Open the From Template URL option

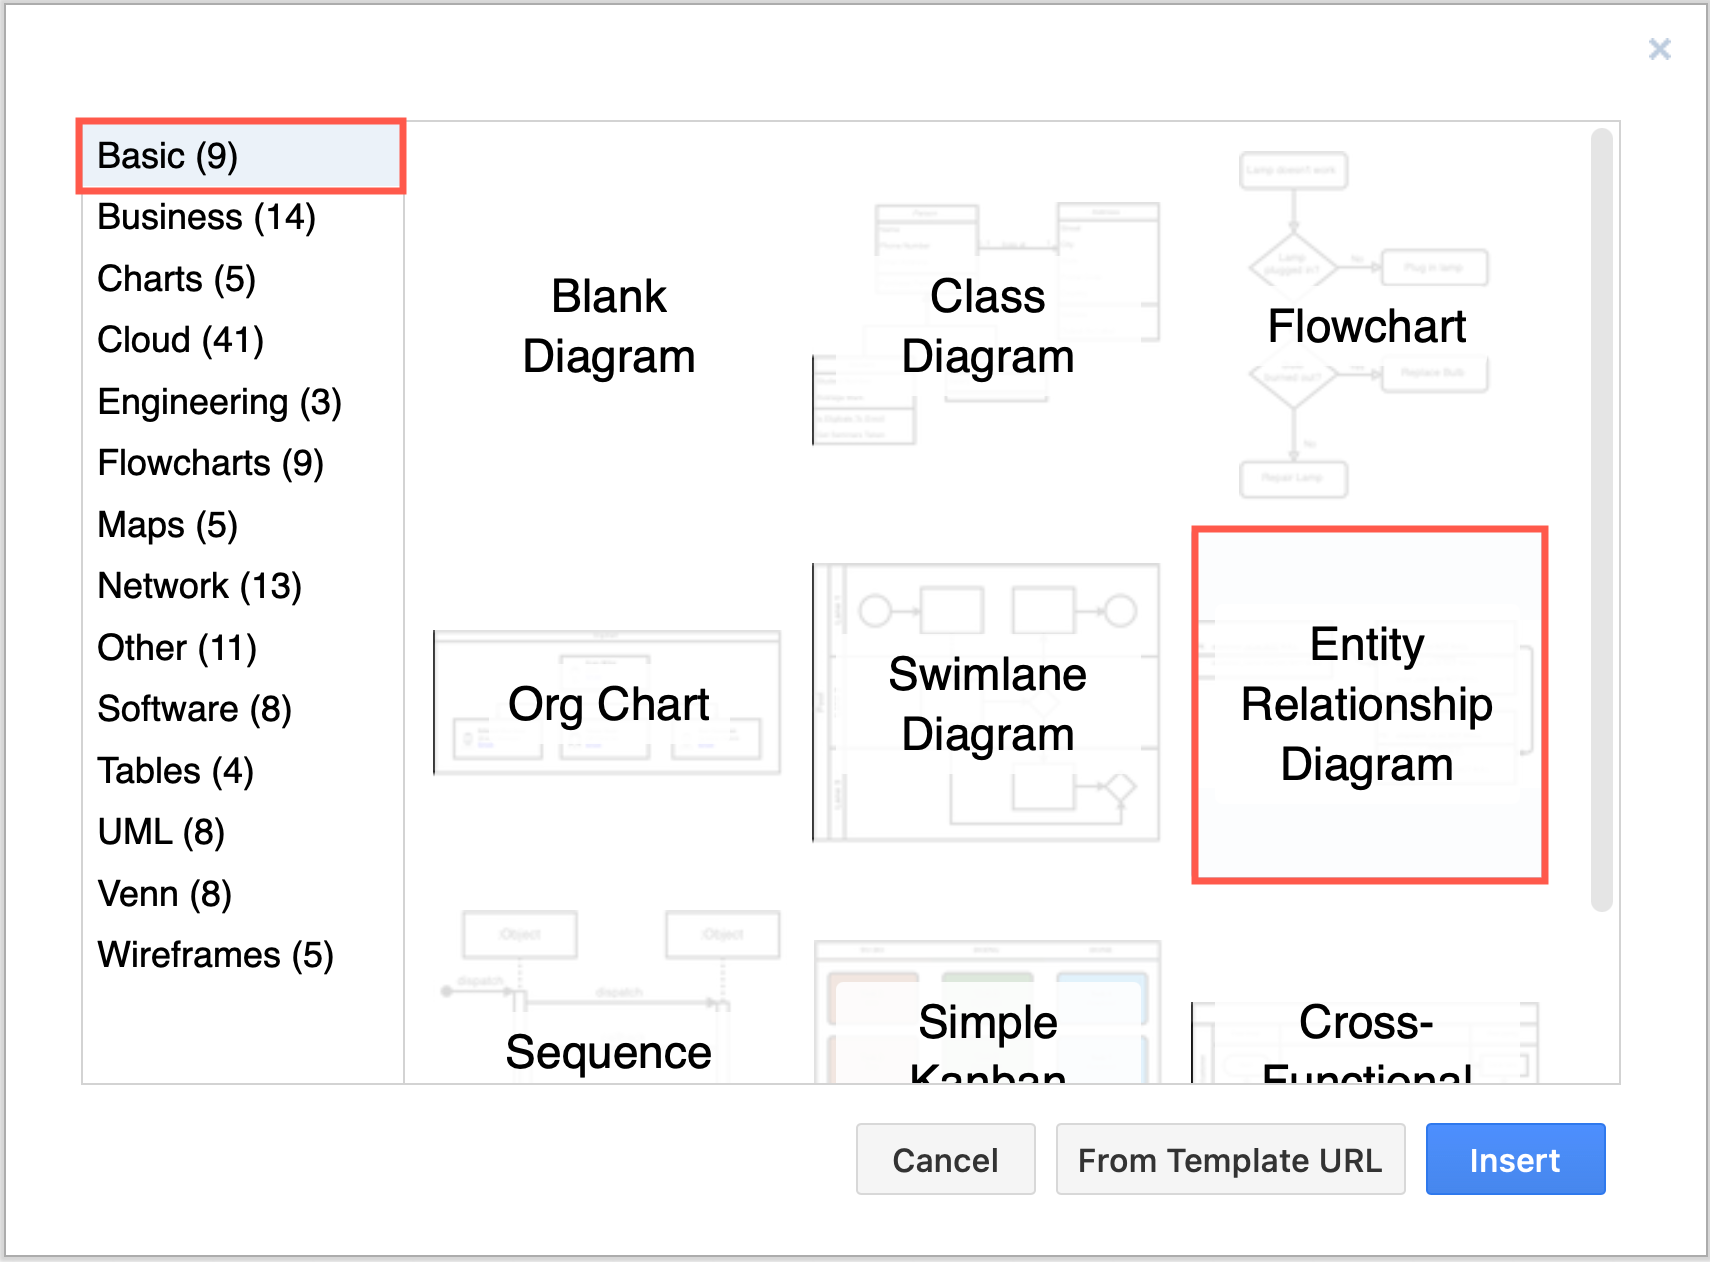1230,1159
